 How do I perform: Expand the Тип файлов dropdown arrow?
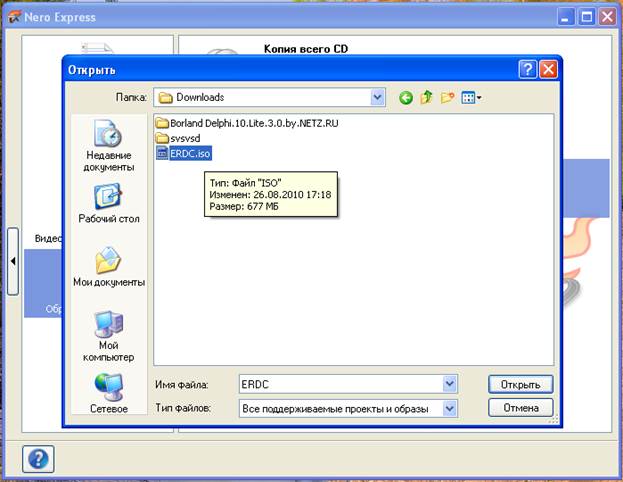pyautogui.click(x=449, y=408)
